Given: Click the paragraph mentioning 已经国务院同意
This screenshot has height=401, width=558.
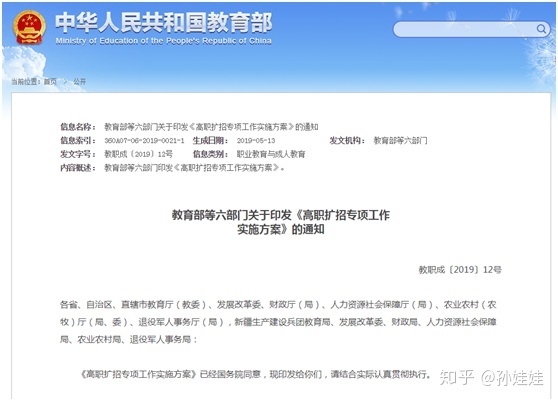Looking at the screenshot, I should (255, 374).
